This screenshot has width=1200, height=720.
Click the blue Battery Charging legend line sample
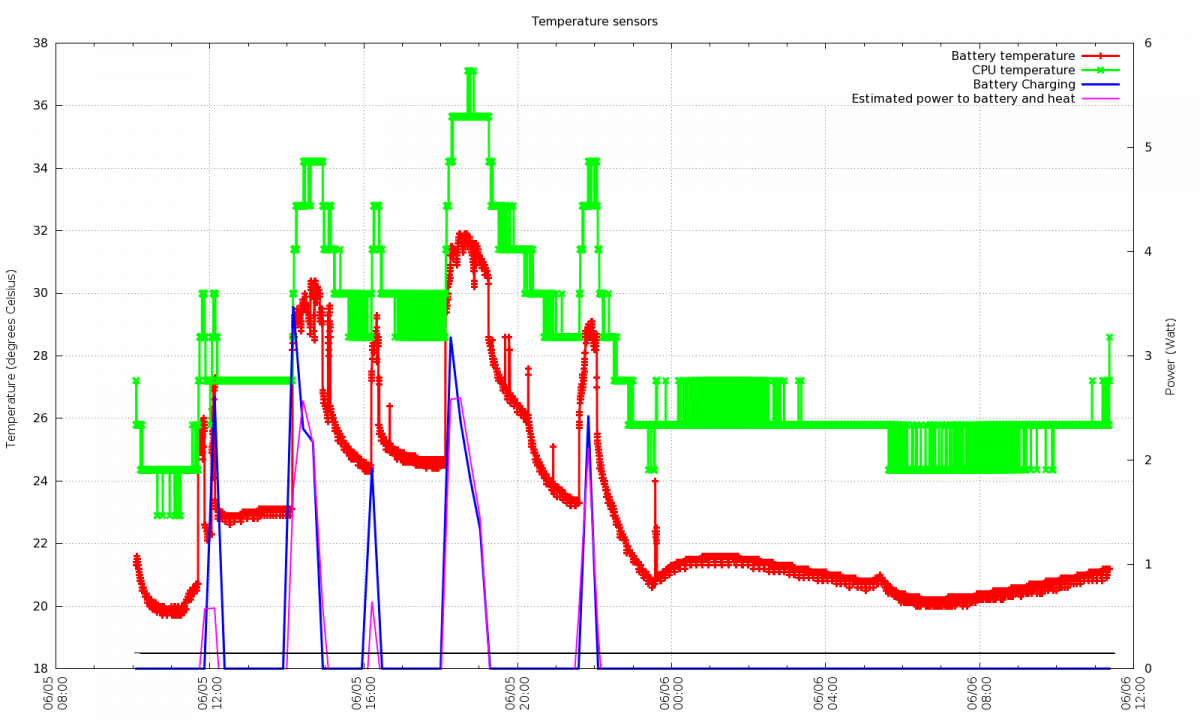[x=1100, y=84]
